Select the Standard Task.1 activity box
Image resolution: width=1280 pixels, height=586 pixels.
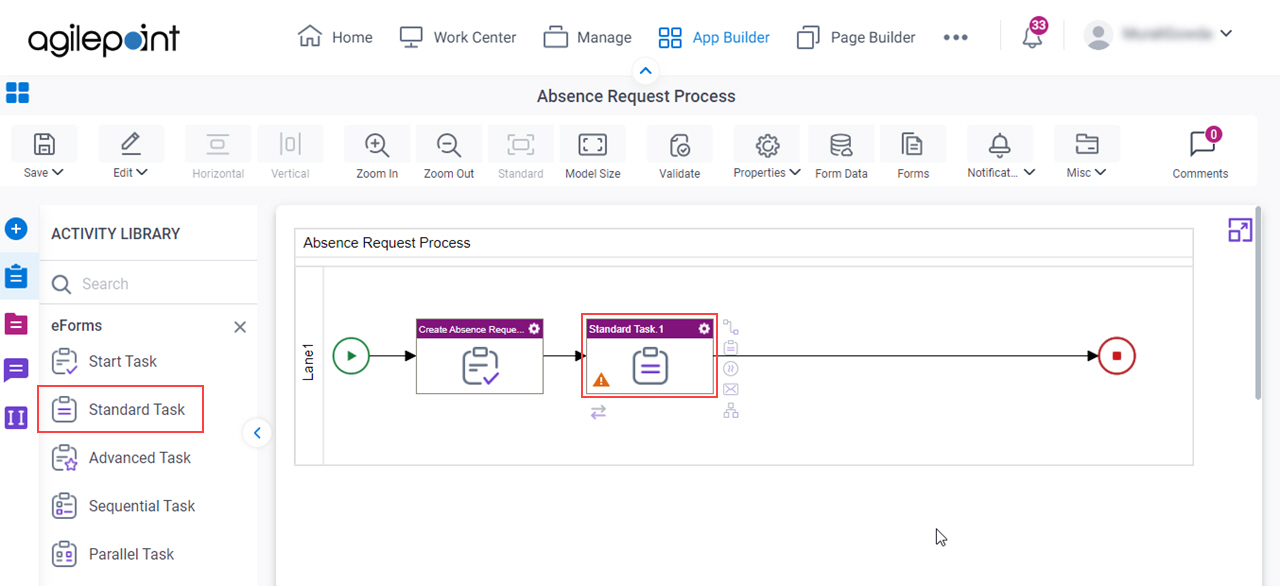pos(650,357)
